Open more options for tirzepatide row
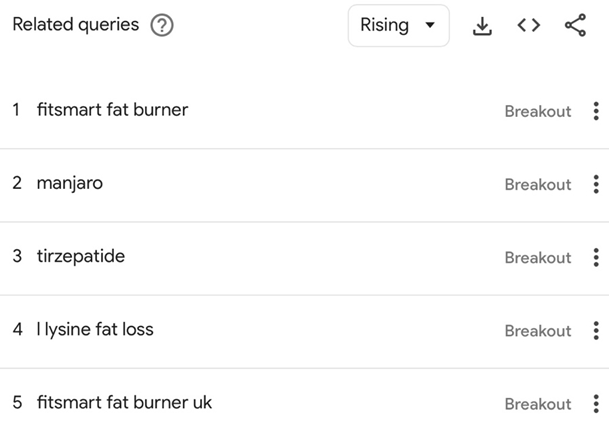This screenshot has width=609, height=434. 596,257
